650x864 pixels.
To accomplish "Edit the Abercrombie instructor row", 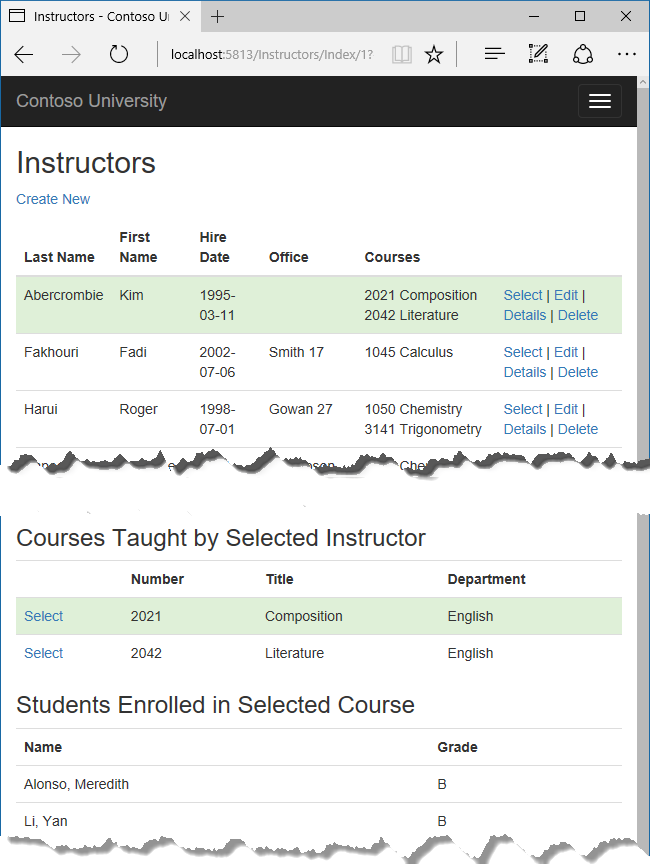I will [x=566, y=295].
